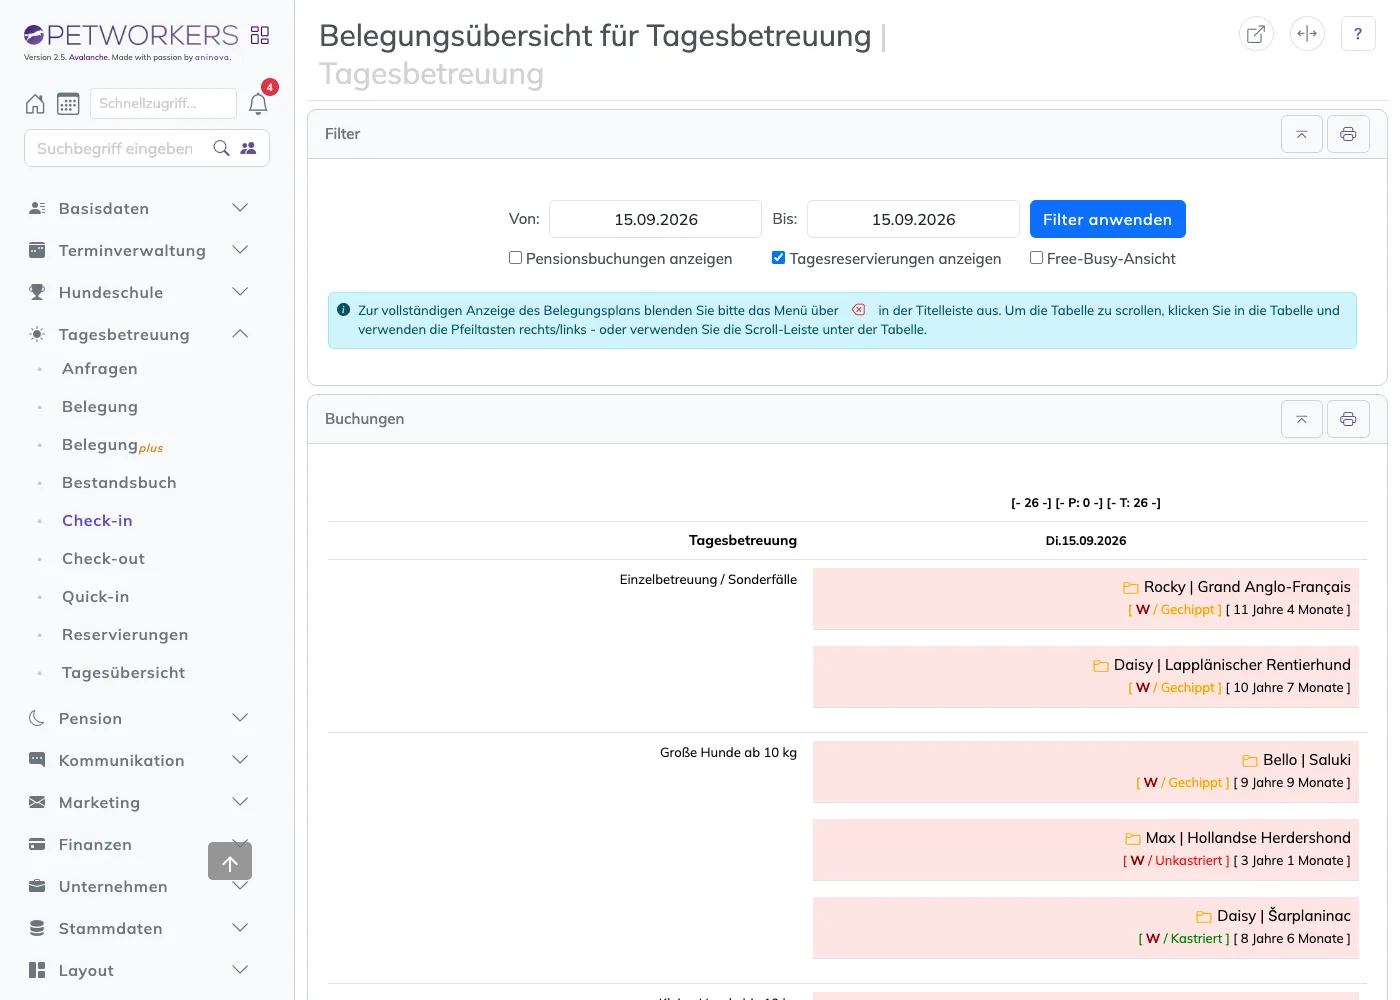
Task: Collapse the Filter panel
Action: click(x=1302, y=134)
